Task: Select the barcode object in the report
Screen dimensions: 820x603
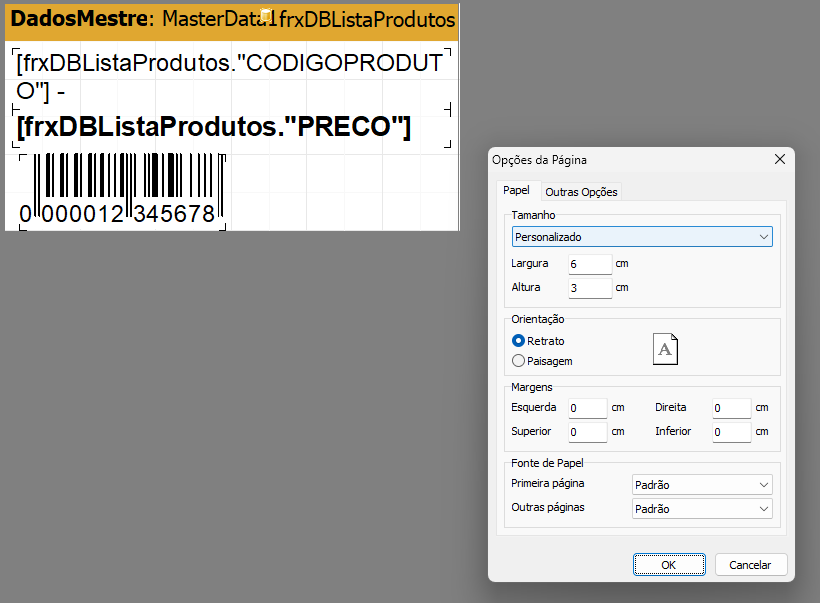Action: (x=123, y=192)
